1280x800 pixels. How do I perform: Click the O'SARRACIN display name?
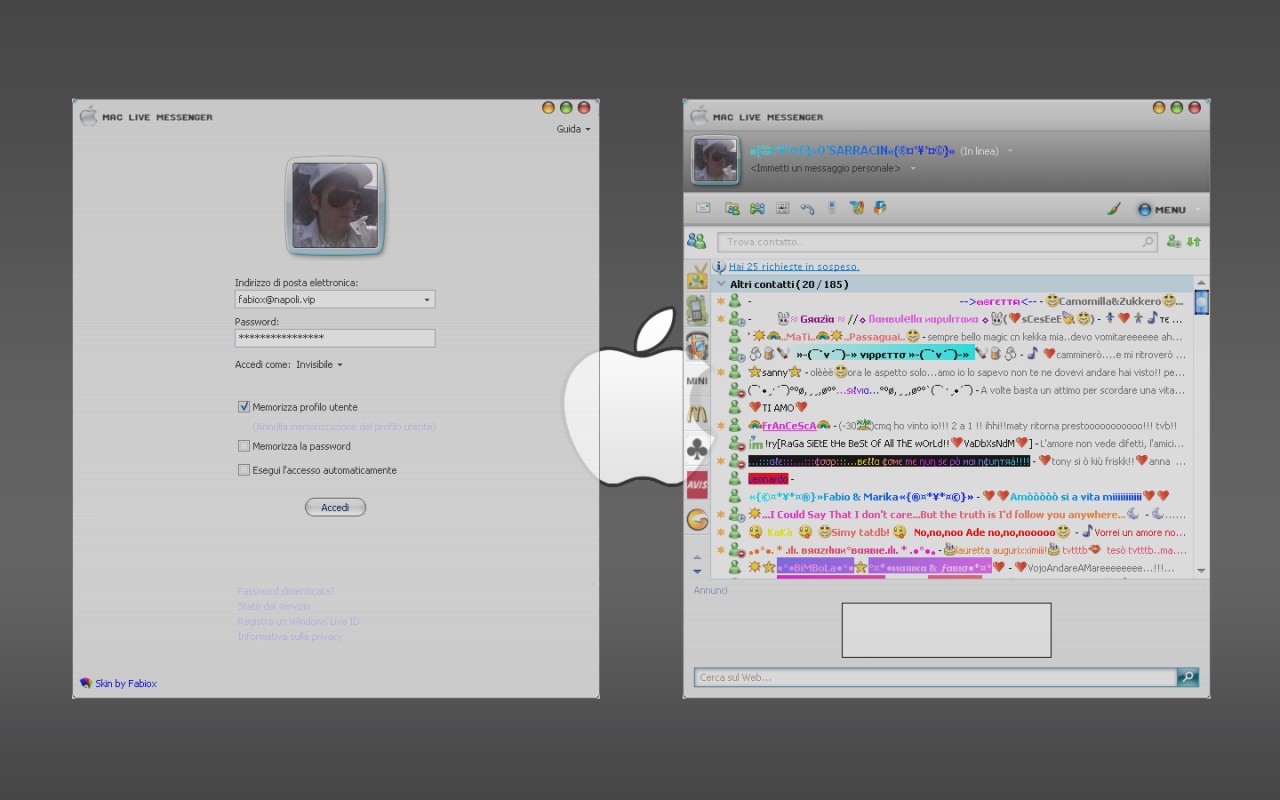point(852,151)
